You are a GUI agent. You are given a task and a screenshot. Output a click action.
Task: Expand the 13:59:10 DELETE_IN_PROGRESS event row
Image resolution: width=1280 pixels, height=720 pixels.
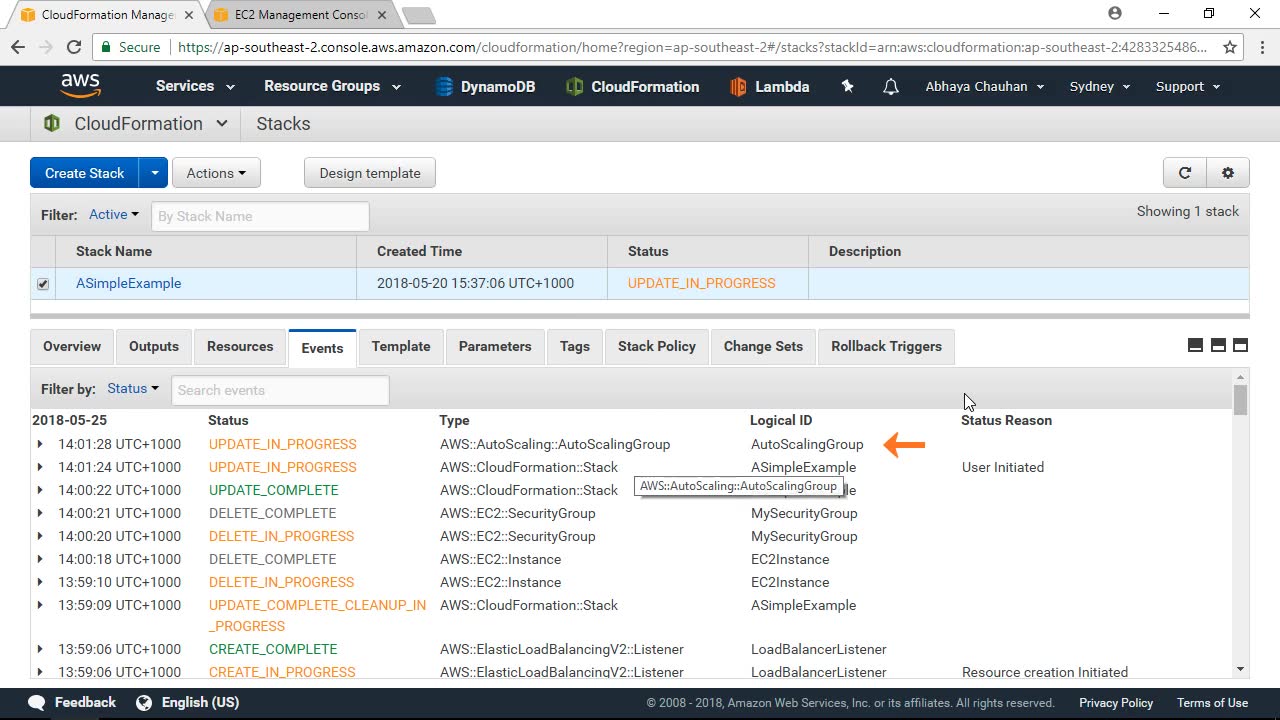pyautogui.click(x=40, y=582)
